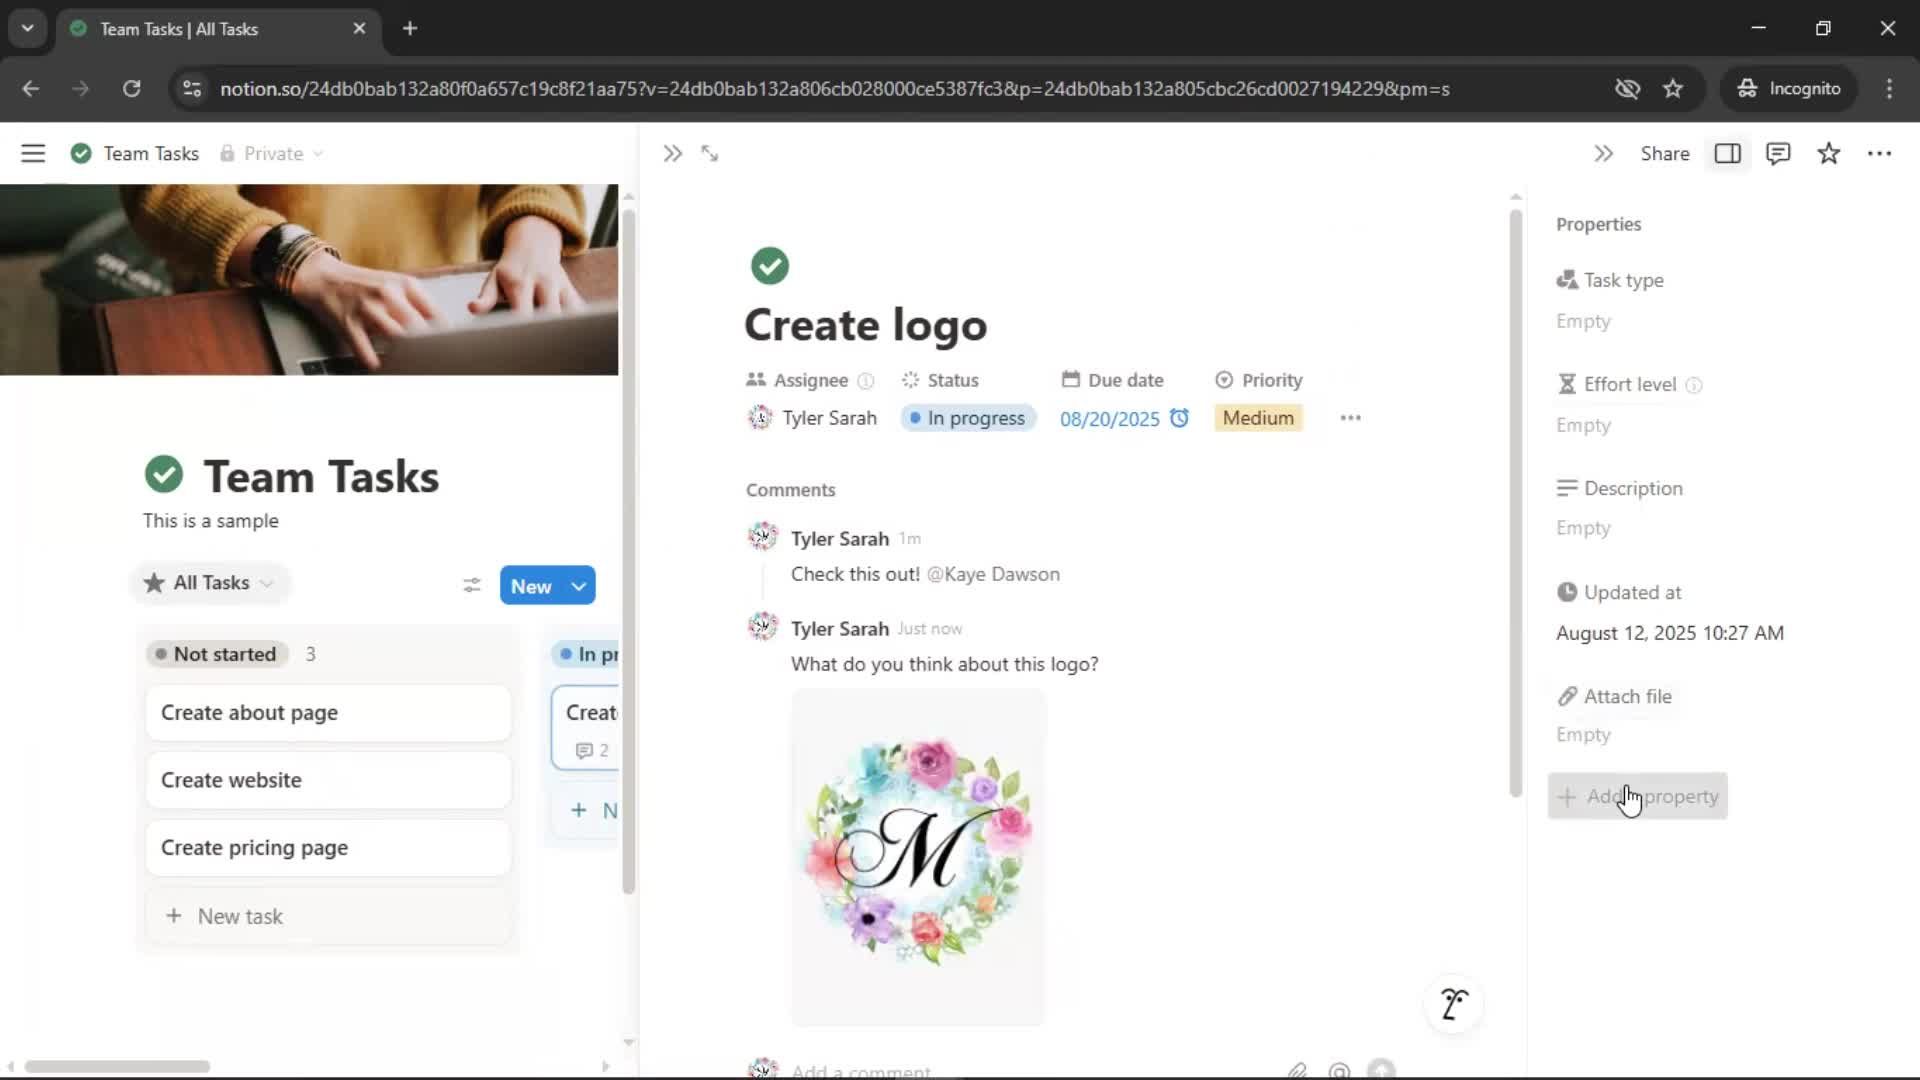
Task: Open view settings sliders icon
Action: 472,585
